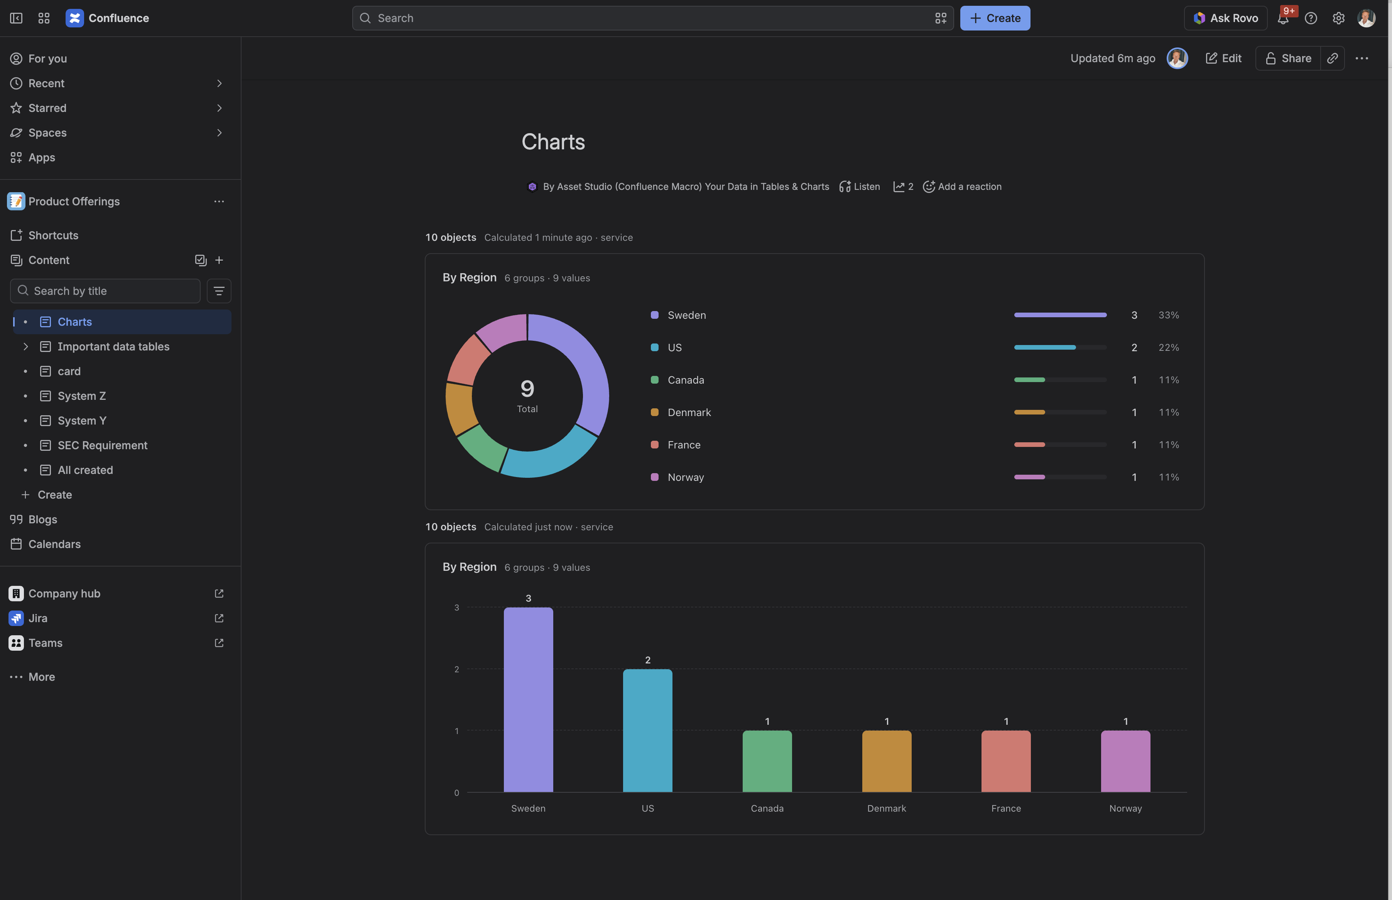Click the US progress bar in legend
This screenshot has height=900, width=1392.
tap(1060, 347)
